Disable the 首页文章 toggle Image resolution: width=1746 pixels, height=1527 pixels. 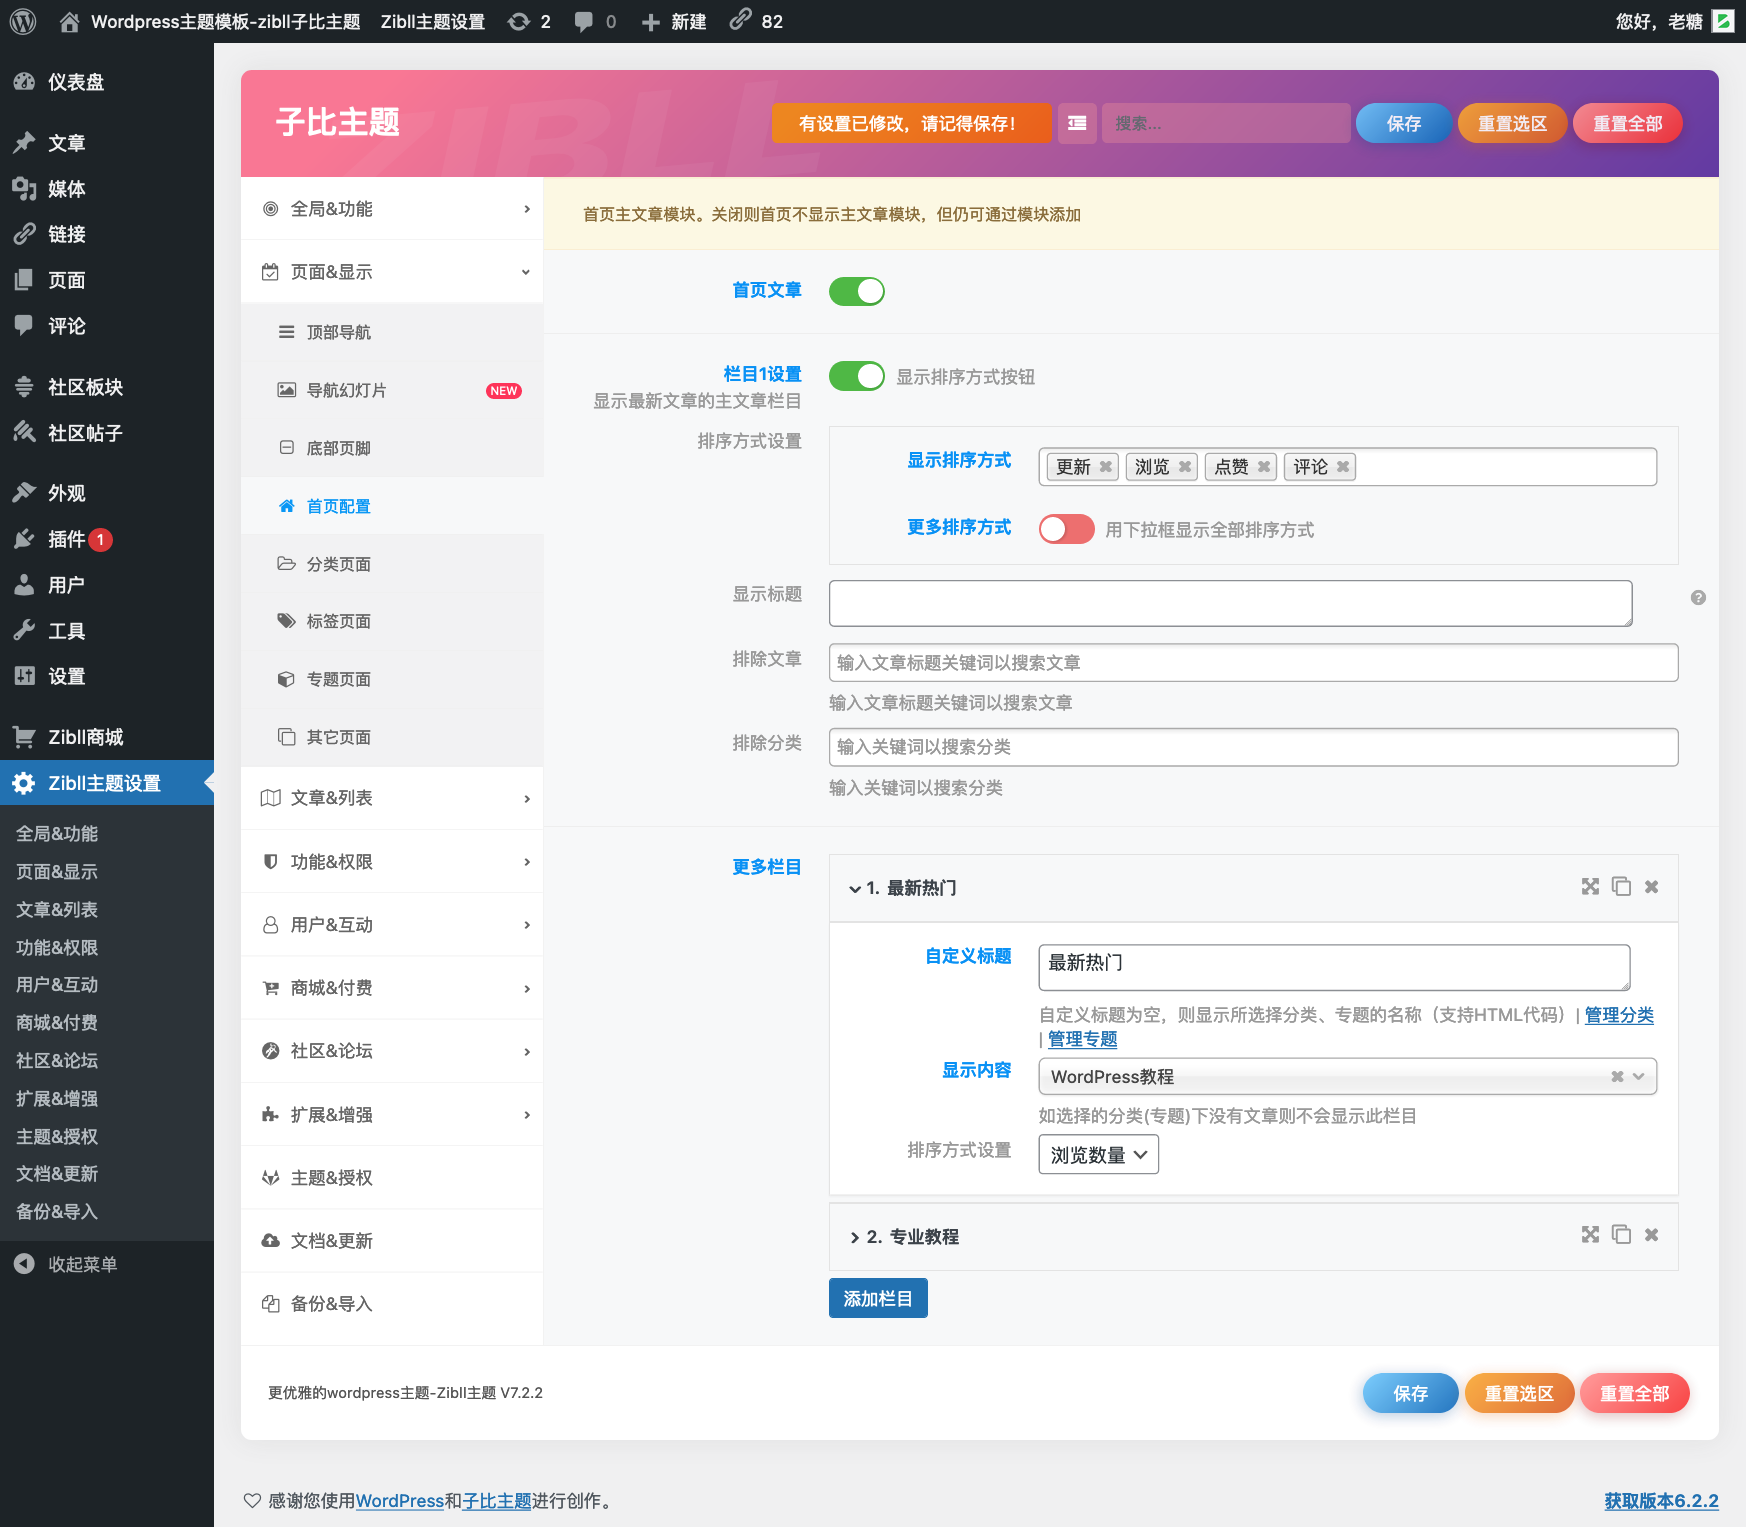[x=857, y=291]
